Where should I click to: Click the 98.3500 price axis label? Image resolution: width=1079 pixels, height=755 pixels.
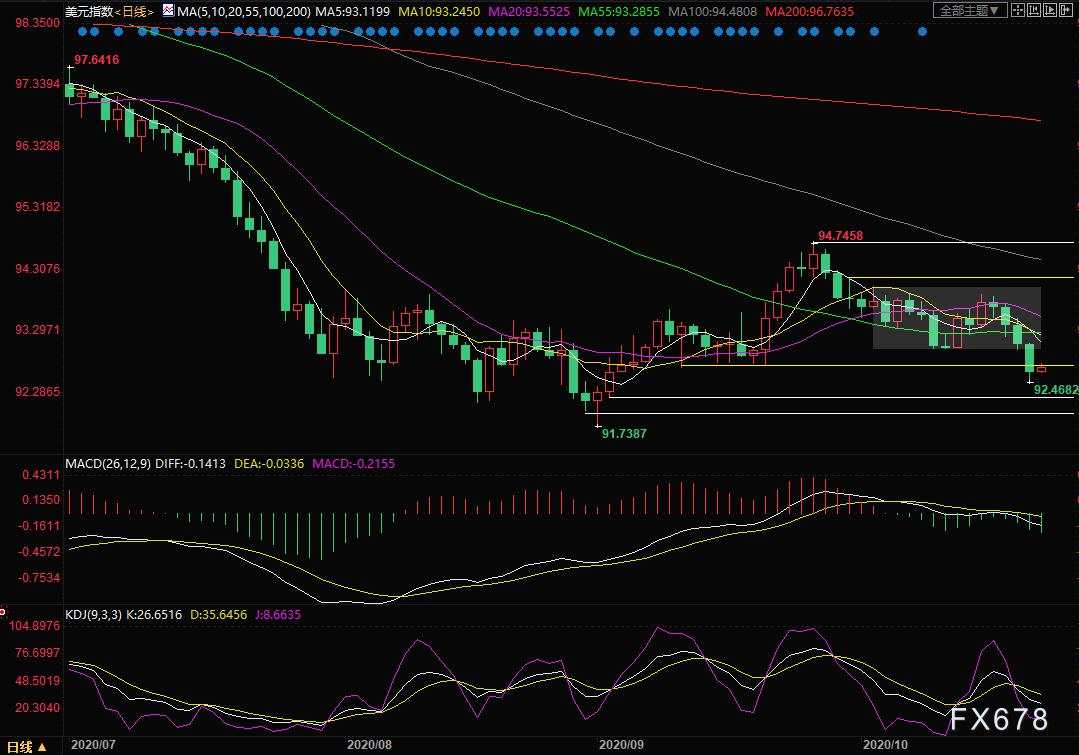click(38, 23)
